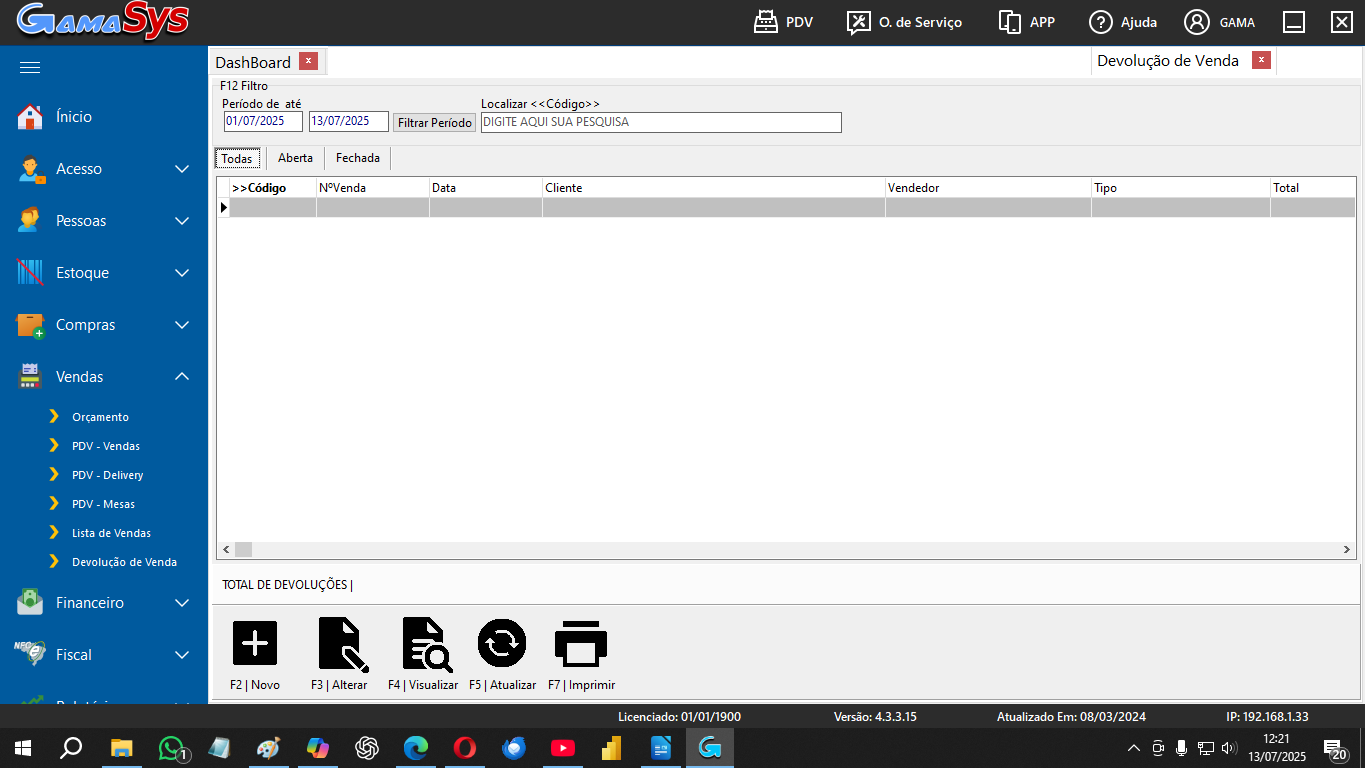
Task: Switch to the Aberta tab
Action: pyautogui.click(x=295, y=158)
